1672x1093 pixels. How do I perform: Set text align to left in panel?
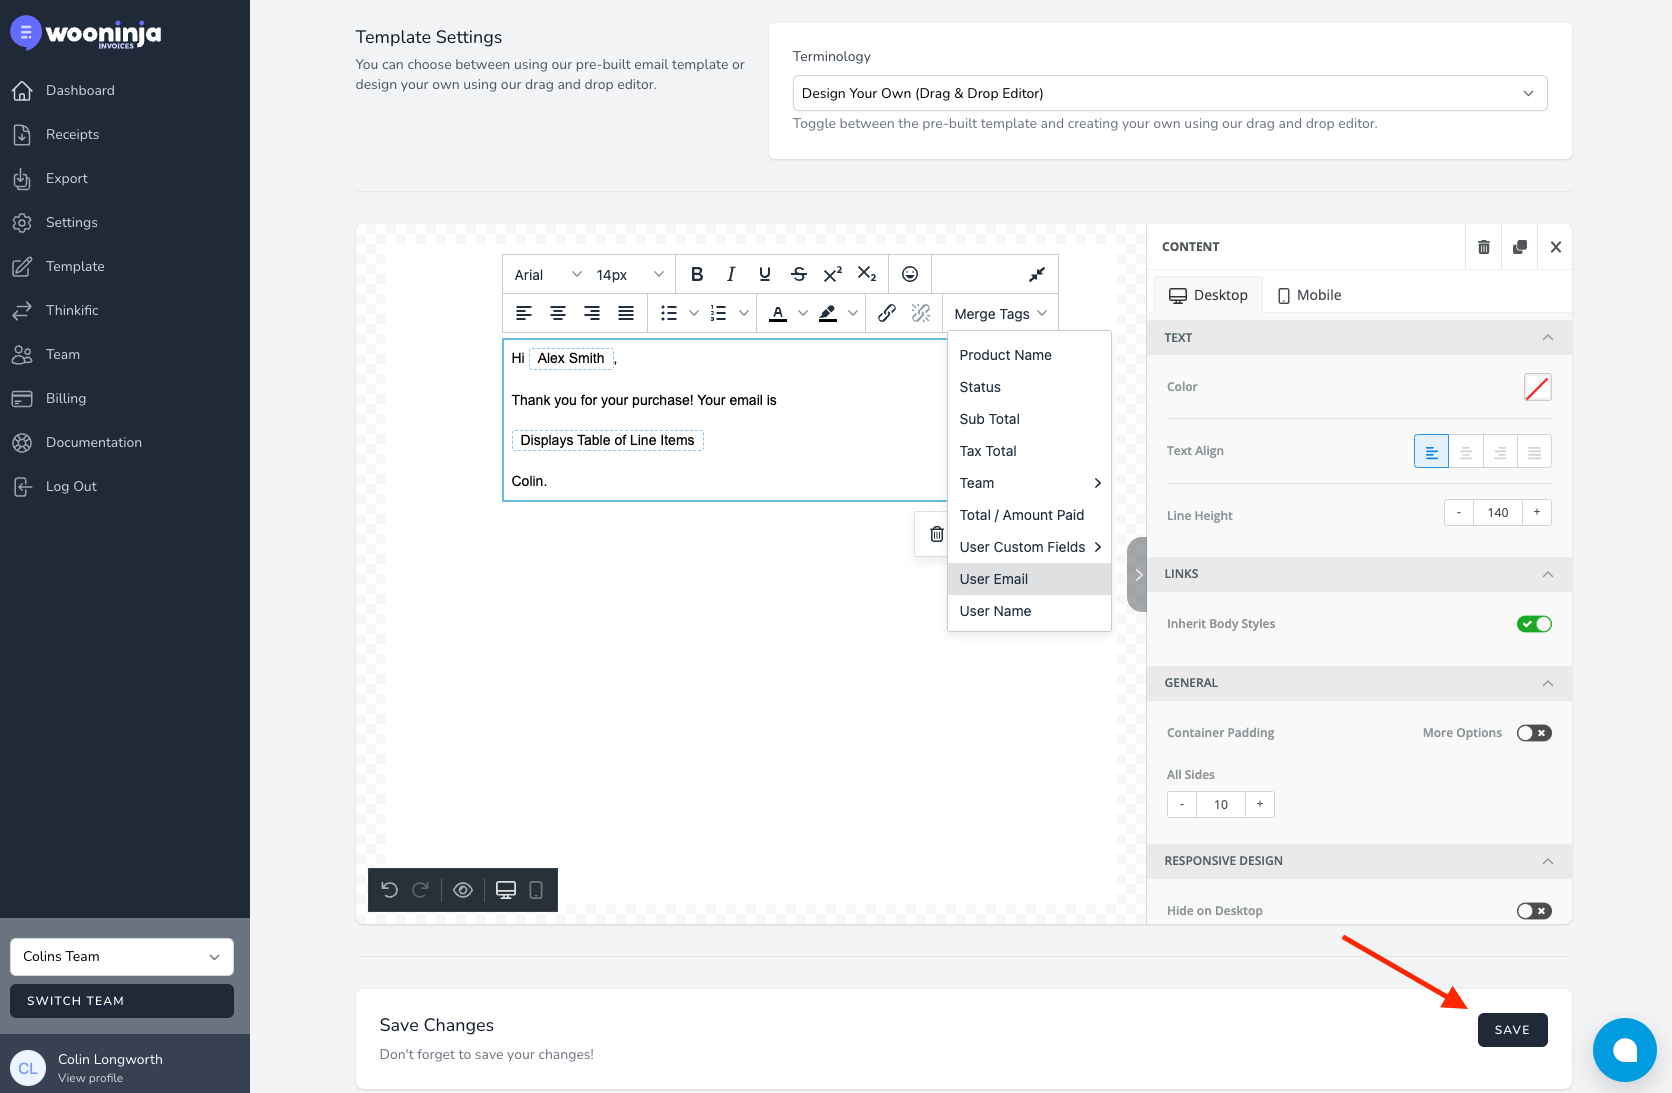coord(1431,452)
